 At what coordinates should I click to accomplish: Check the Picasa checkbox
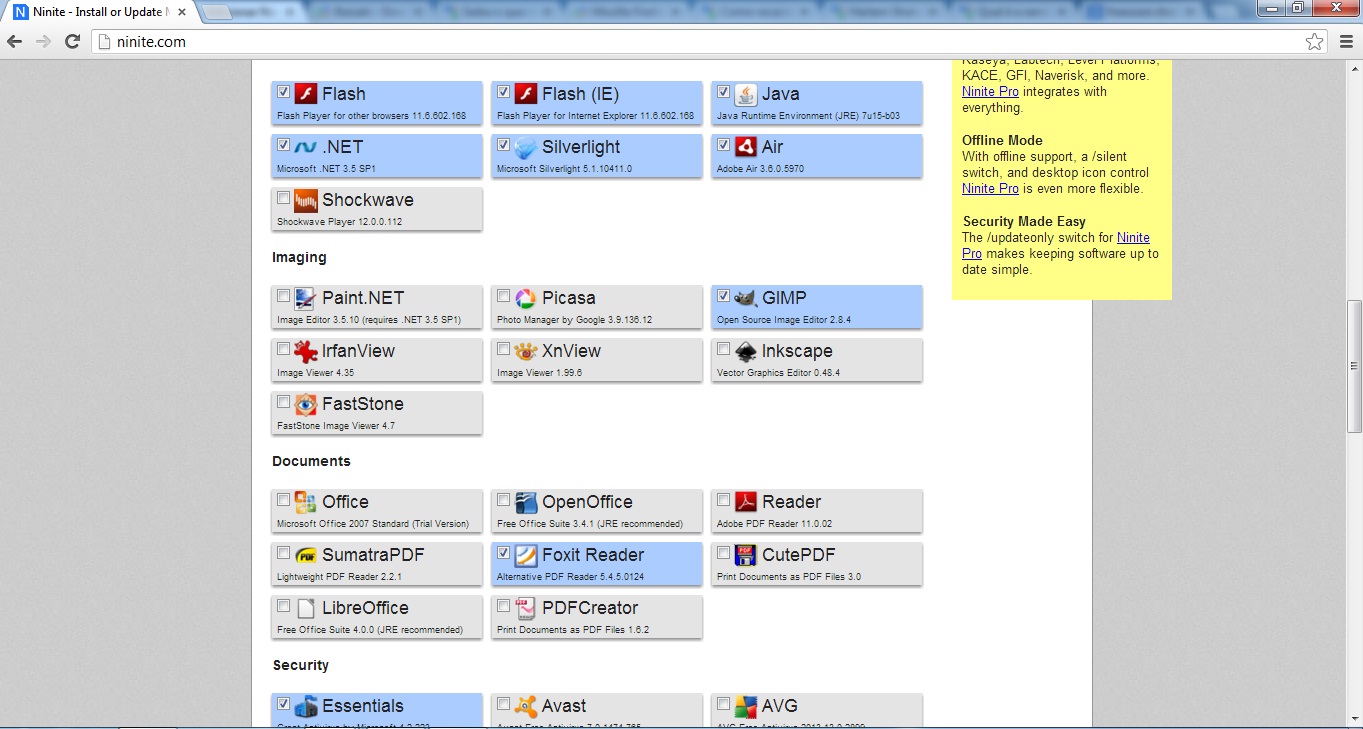point(504,295)
